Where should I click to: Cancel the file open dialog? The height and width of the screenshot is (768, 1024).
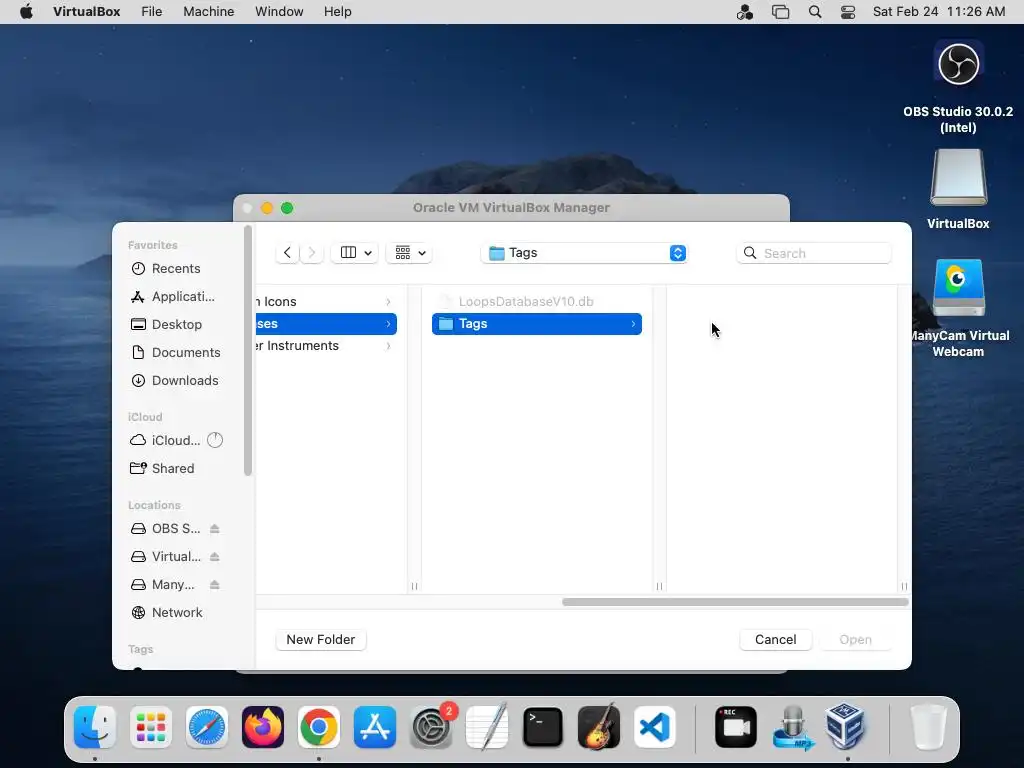pos(776,639)
